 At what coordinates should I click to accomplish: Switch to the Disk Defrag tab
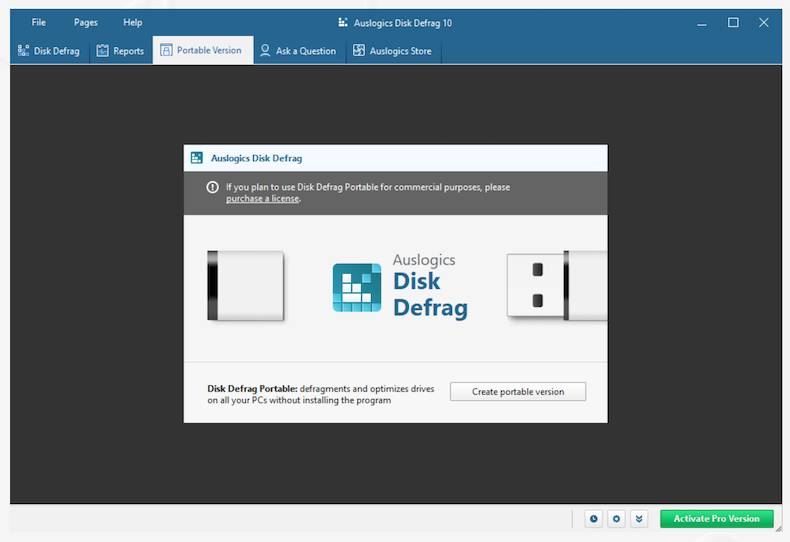[x=49, y=51]
